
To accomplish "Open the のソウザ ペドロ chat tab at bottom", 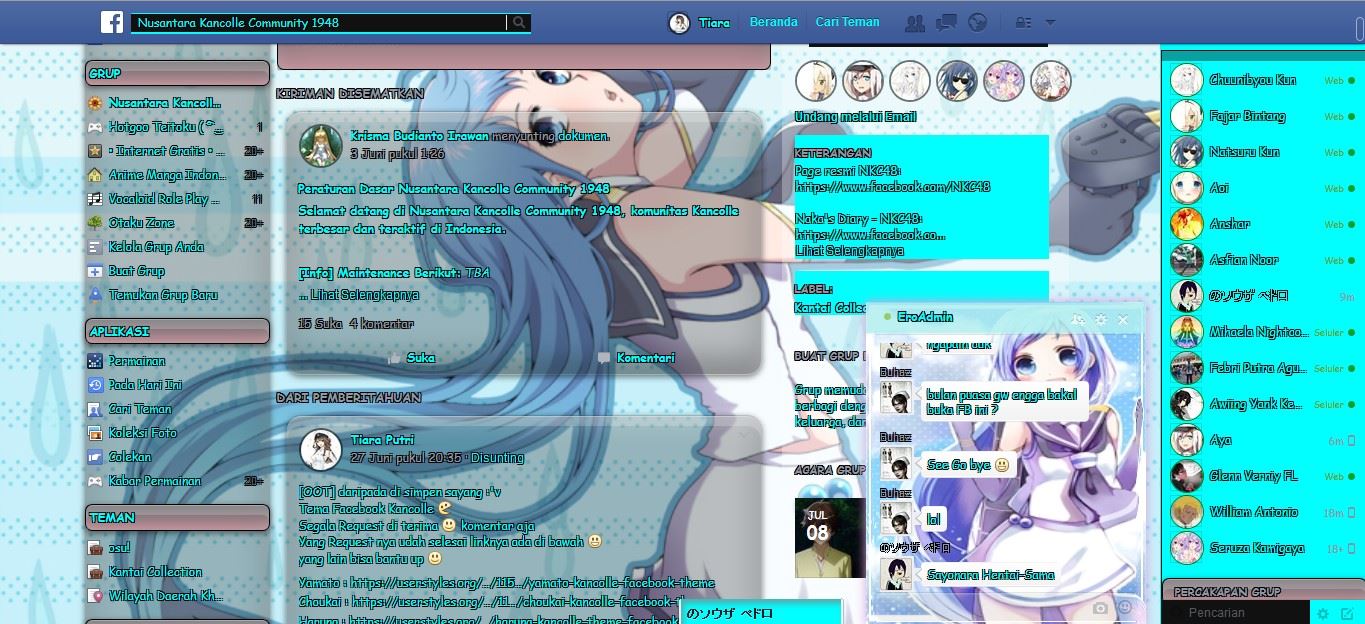I will click(760, 613).
